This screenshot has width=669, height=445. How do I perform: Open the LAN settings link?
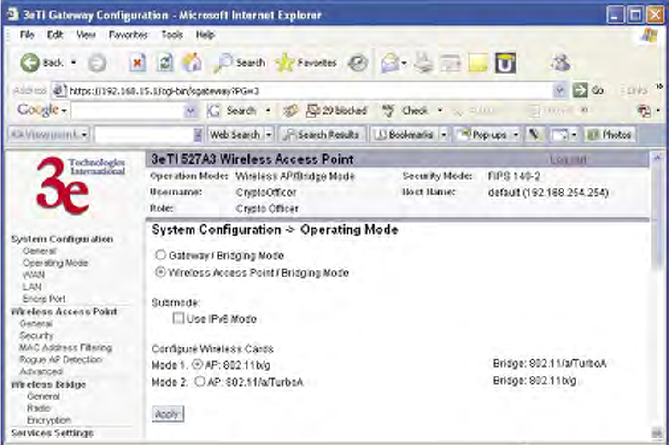pos(32,287)
